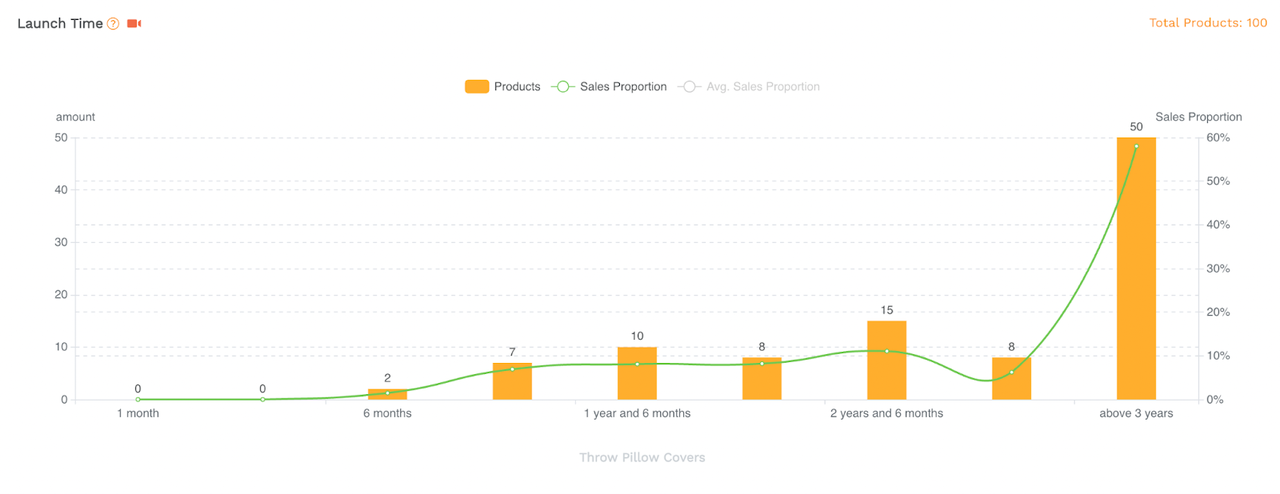Click the line point above 3 years bar

1136,146
